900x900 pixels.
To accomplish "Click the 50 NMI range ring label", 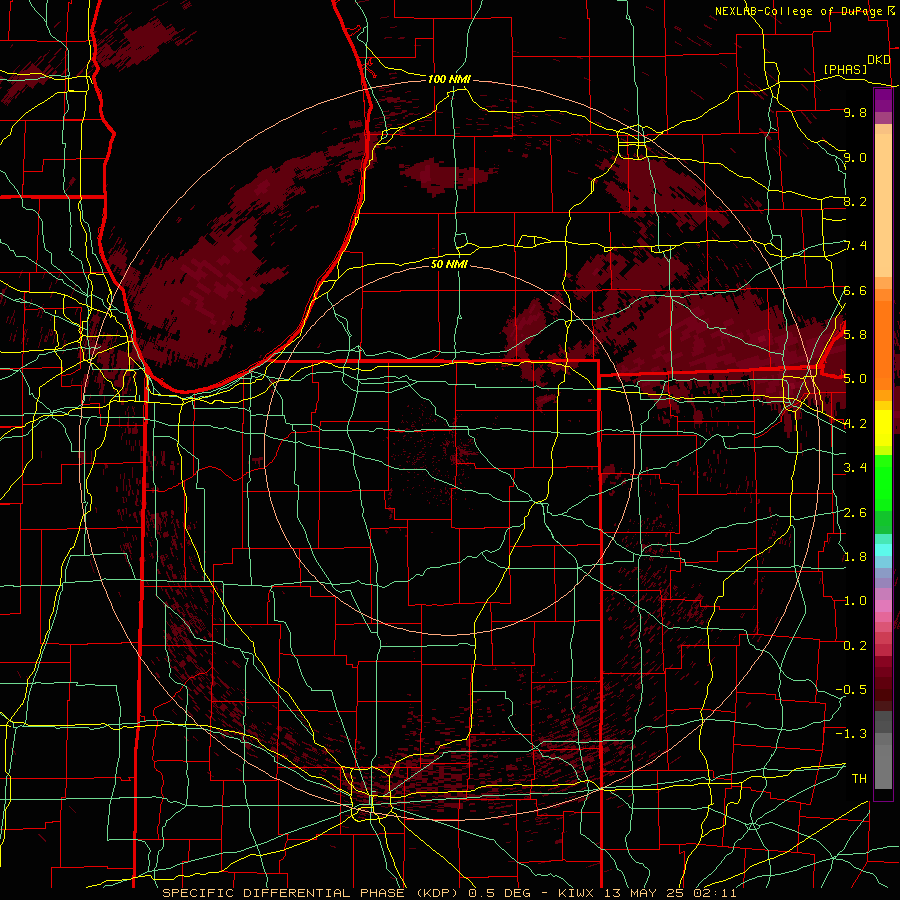I will pos(449,264).
